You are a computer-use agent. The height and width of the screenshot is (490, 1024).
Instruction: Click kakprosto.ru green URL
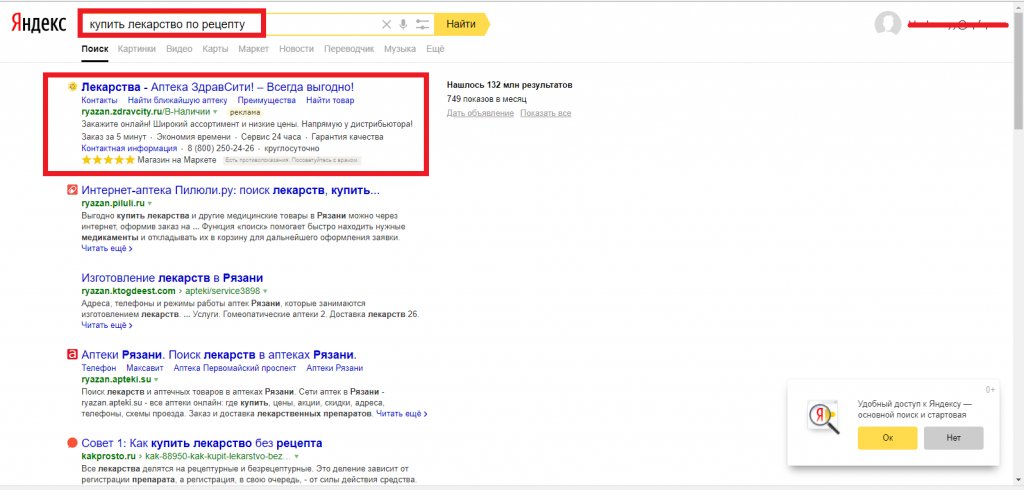point(108,455)
